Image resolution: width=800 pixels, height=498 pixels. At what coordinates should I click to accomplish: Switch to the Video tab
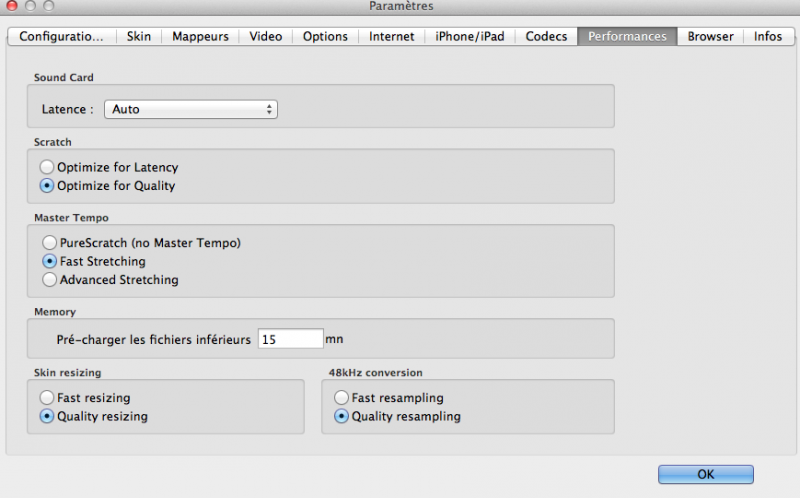click(266, 37)
